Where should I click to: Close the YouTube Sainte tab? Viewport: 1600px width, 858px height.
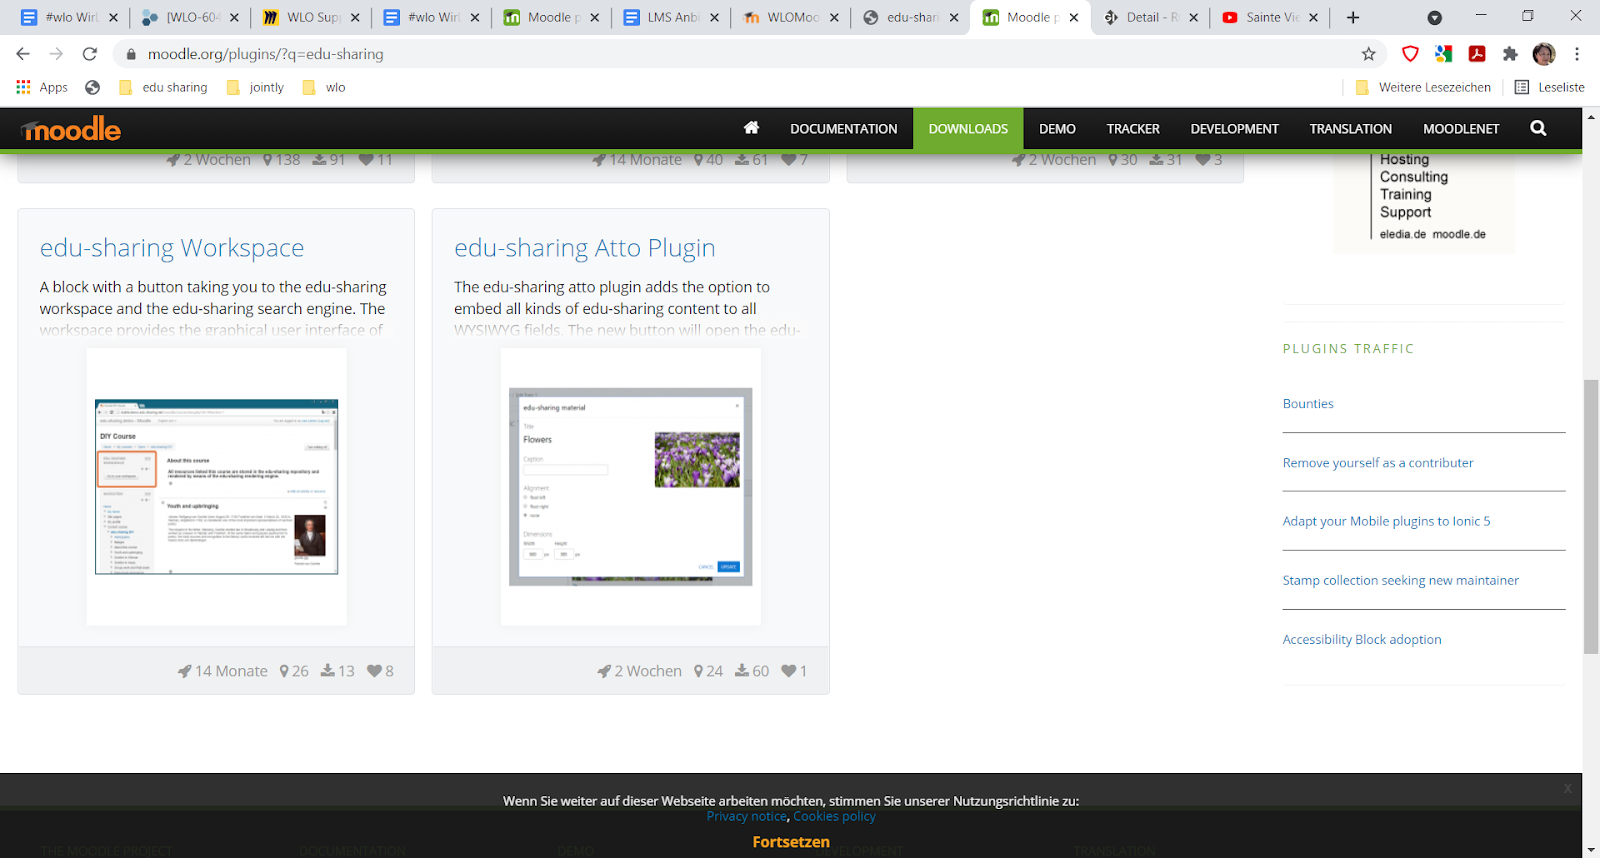point(1313,17)
